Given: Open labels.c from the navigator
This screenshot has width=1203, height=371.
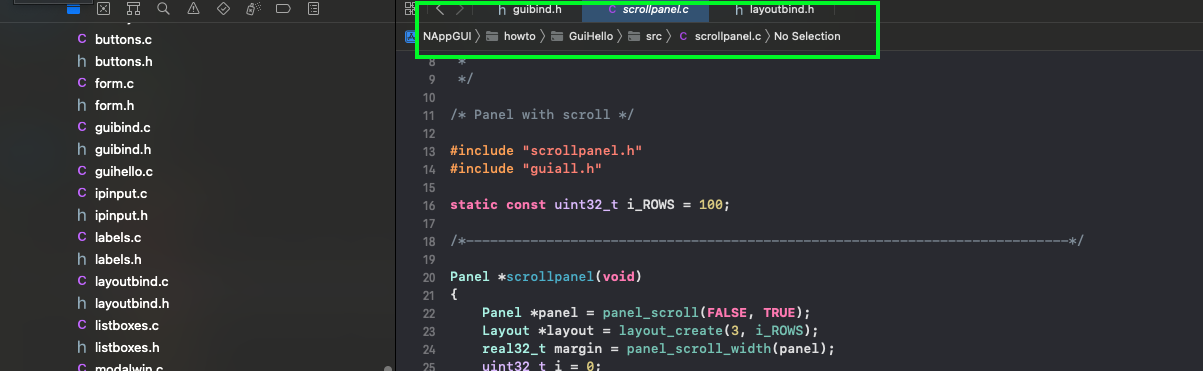Looking at the screenshot, I should (x=109, y=237).
